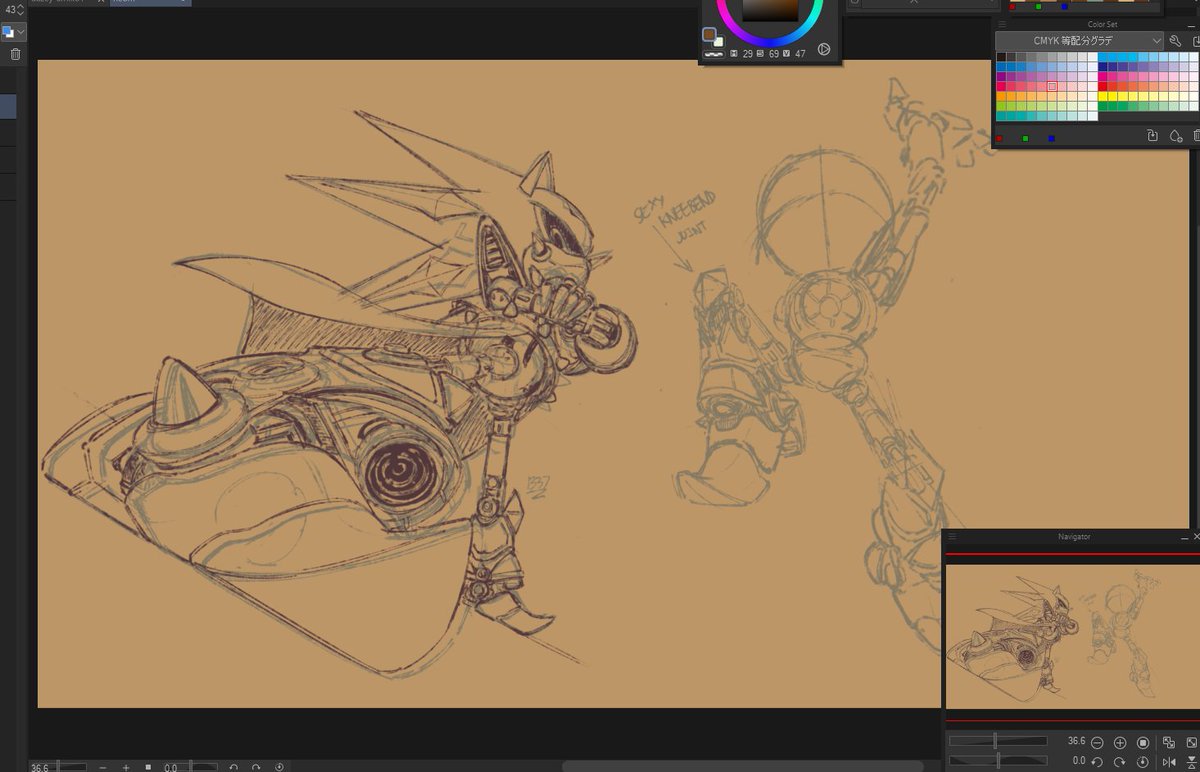The height and width of the screenshot is (772, 1200).
Task: Click replace color icon in Color Set
Action: (1152, 135)
